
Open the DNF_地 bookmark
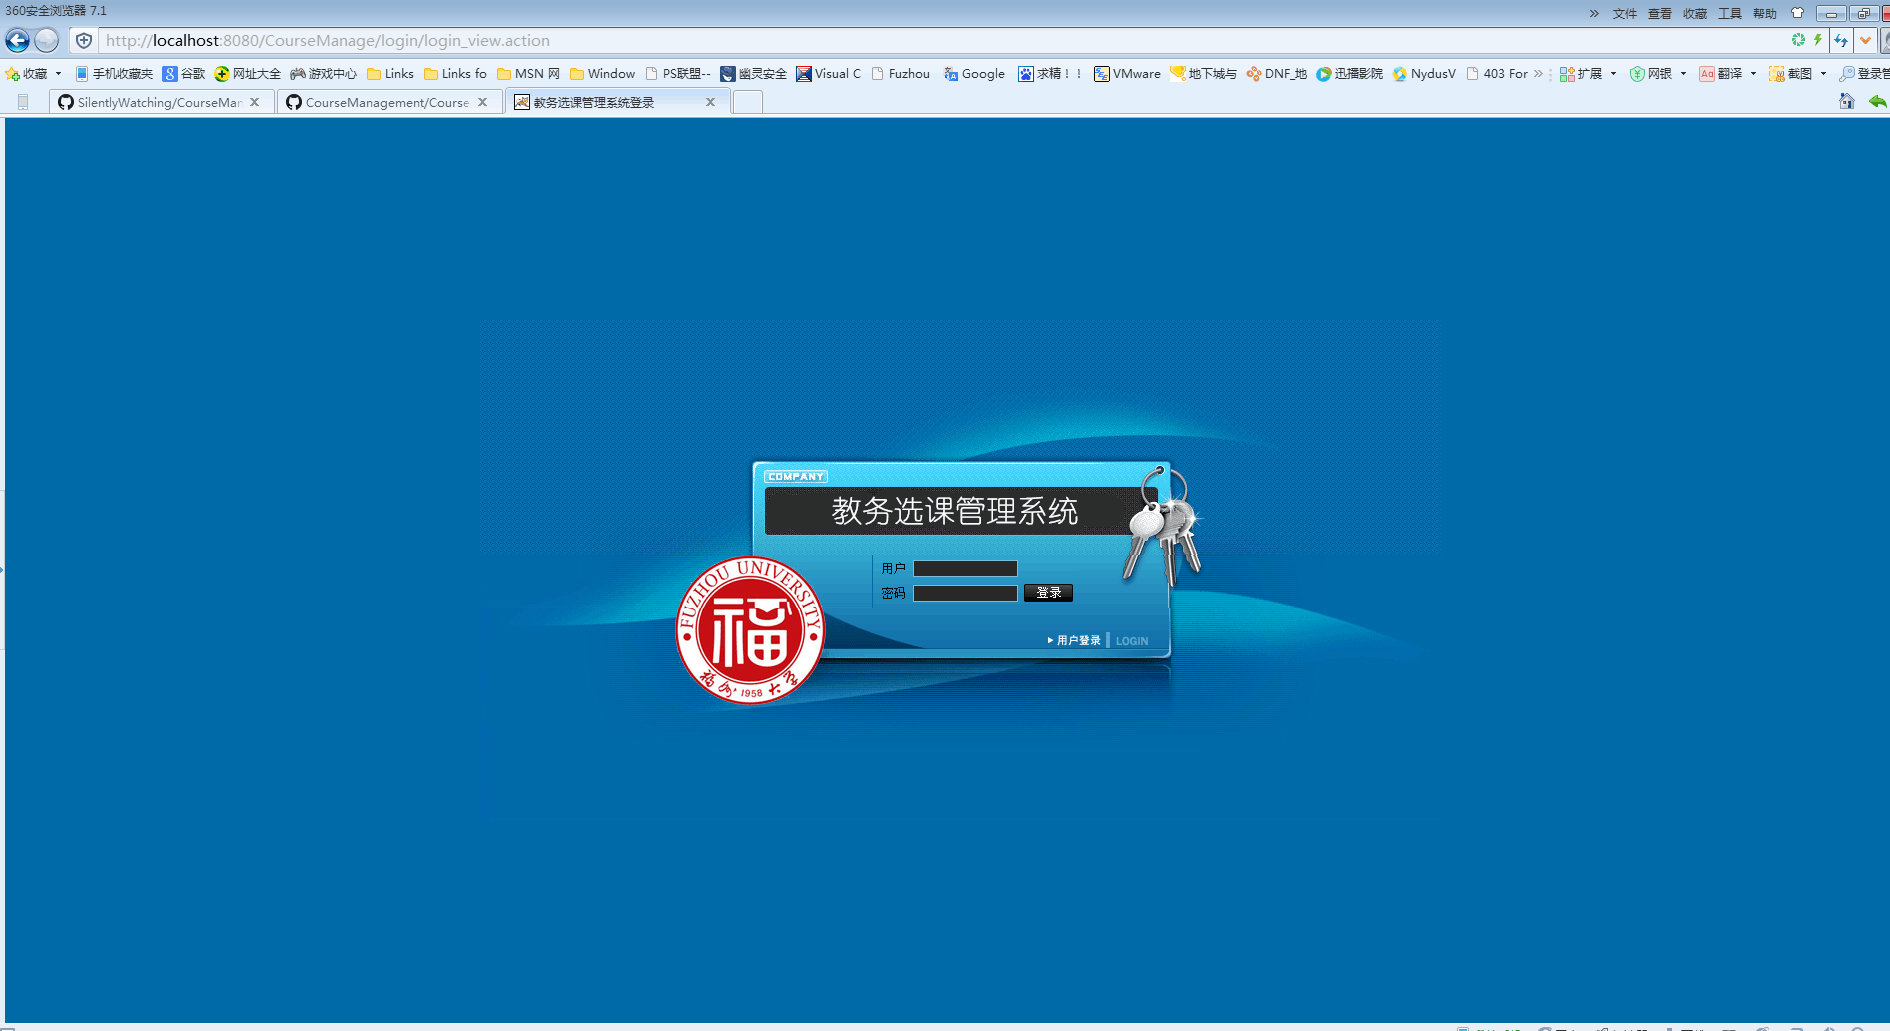tap(1277, 74)
